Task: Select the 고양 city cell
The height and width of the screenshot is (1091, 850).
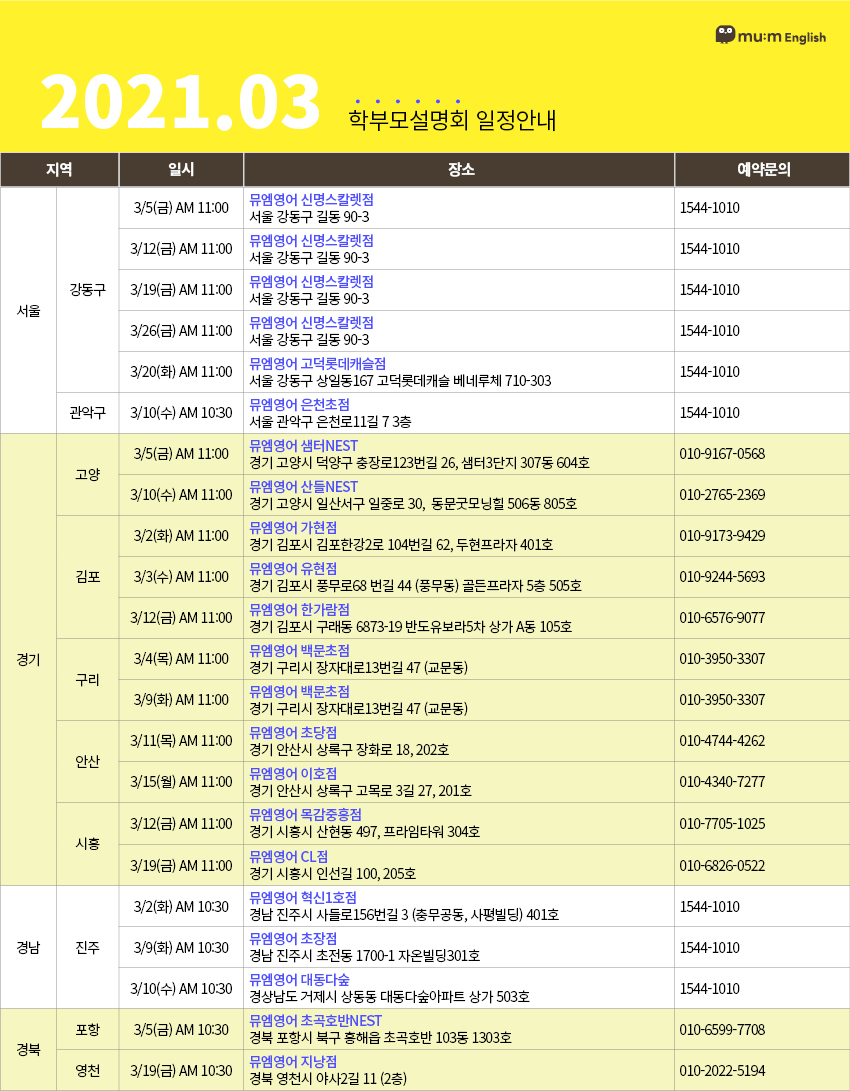Action: click(x=88, y=475)
